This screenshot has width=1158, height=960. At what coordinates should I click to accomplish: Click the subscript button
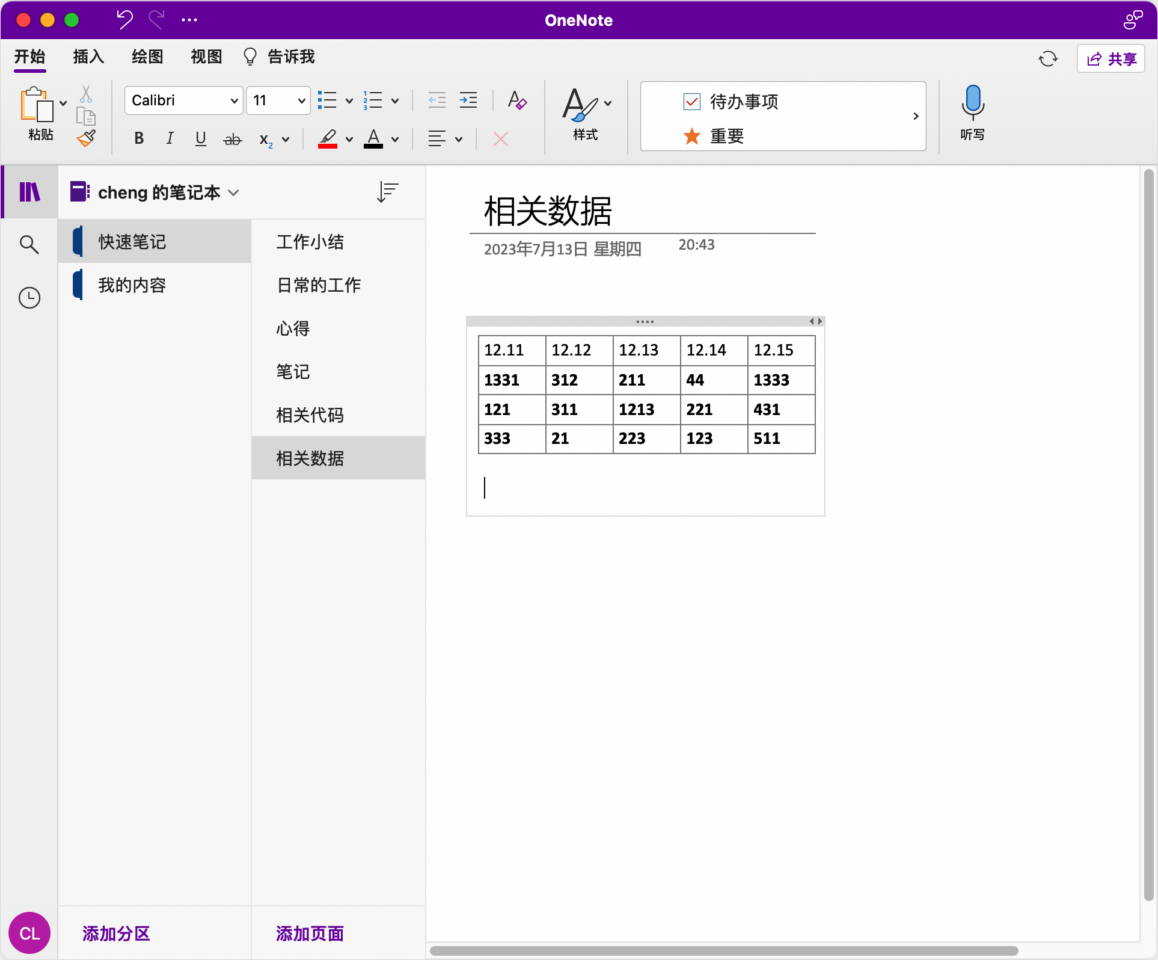(x=266, y=139)
